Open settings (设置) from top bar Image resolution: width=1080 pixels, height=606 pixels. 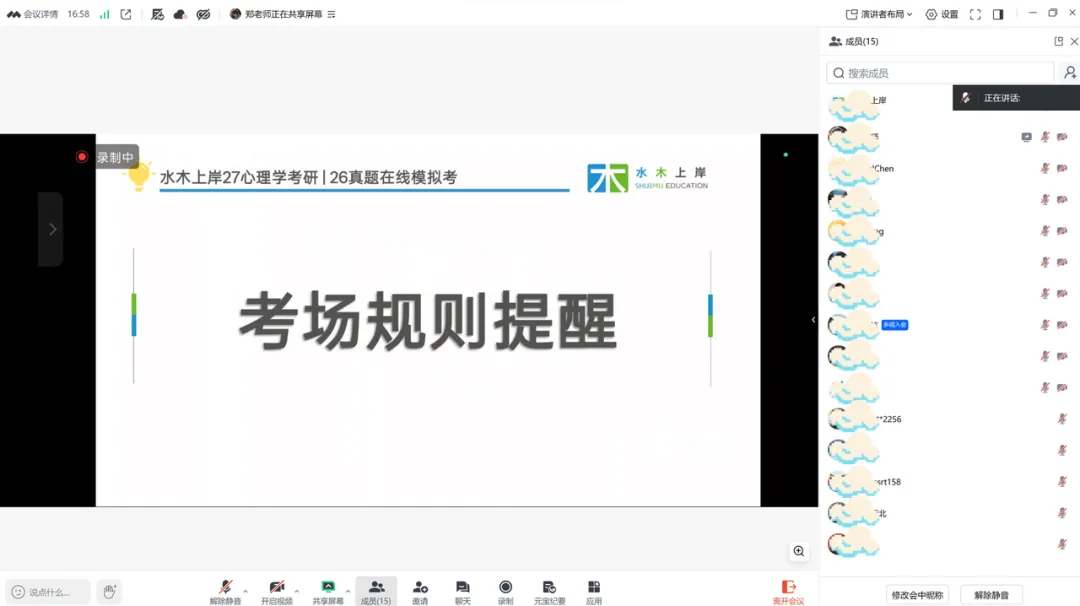click(942, 14)
